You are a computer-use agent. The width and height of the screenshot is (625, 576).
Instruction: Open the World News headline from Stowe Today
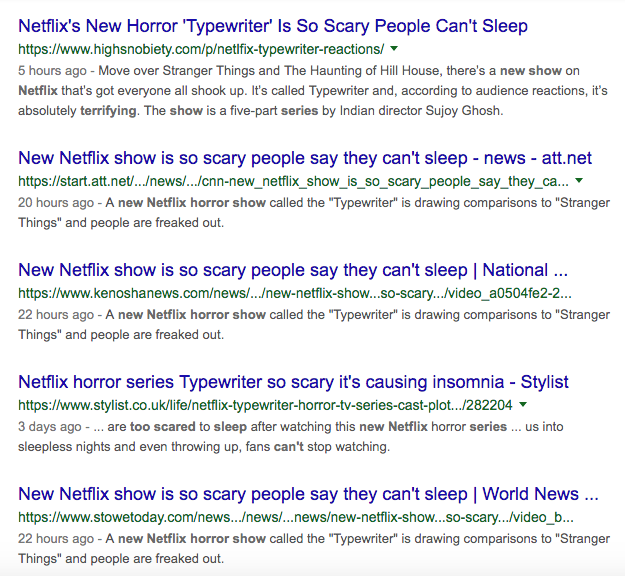click(308, 494)
